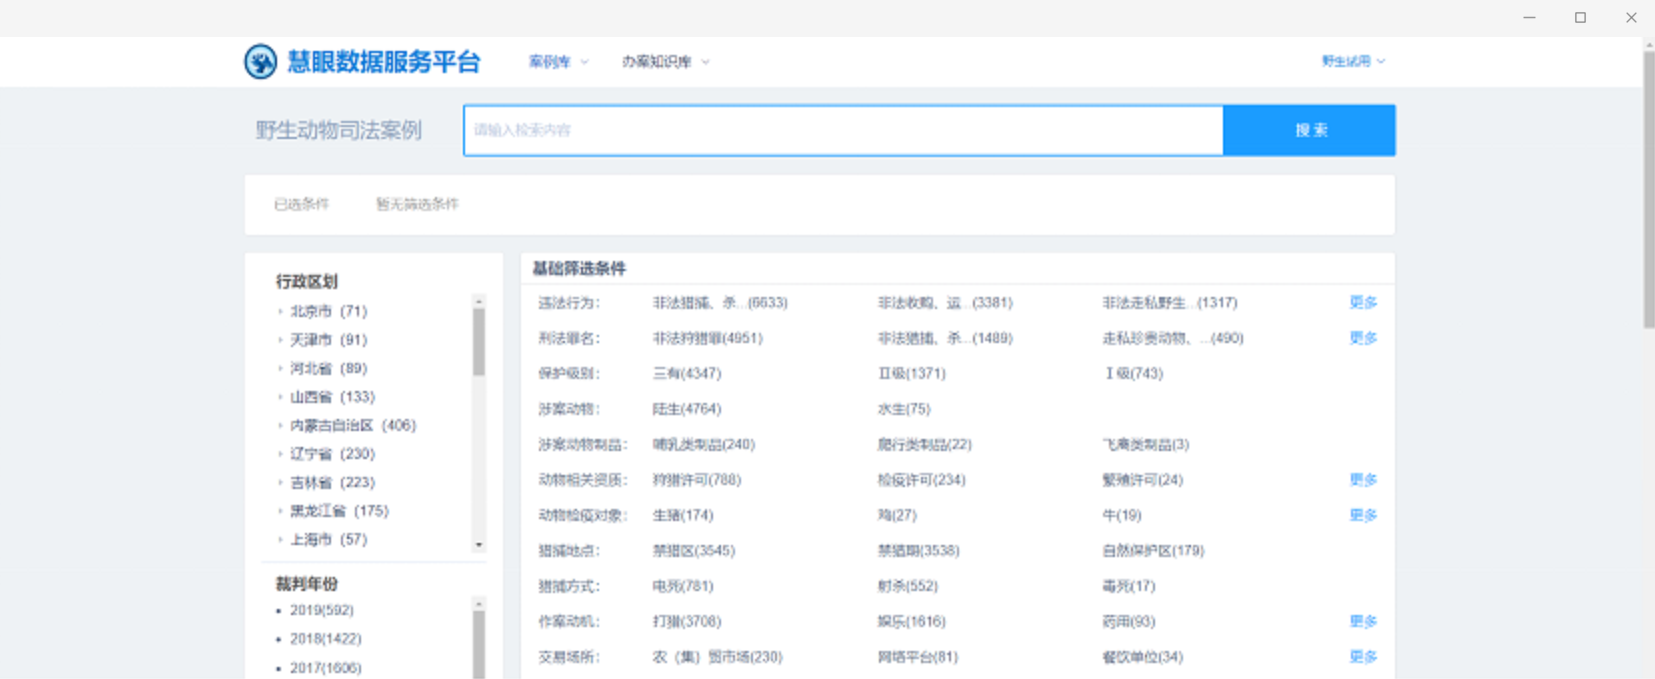Viewport: 1655px width, 679px height.
Task: Select 爬行类制品(22) filter
Action: (924, 444)
